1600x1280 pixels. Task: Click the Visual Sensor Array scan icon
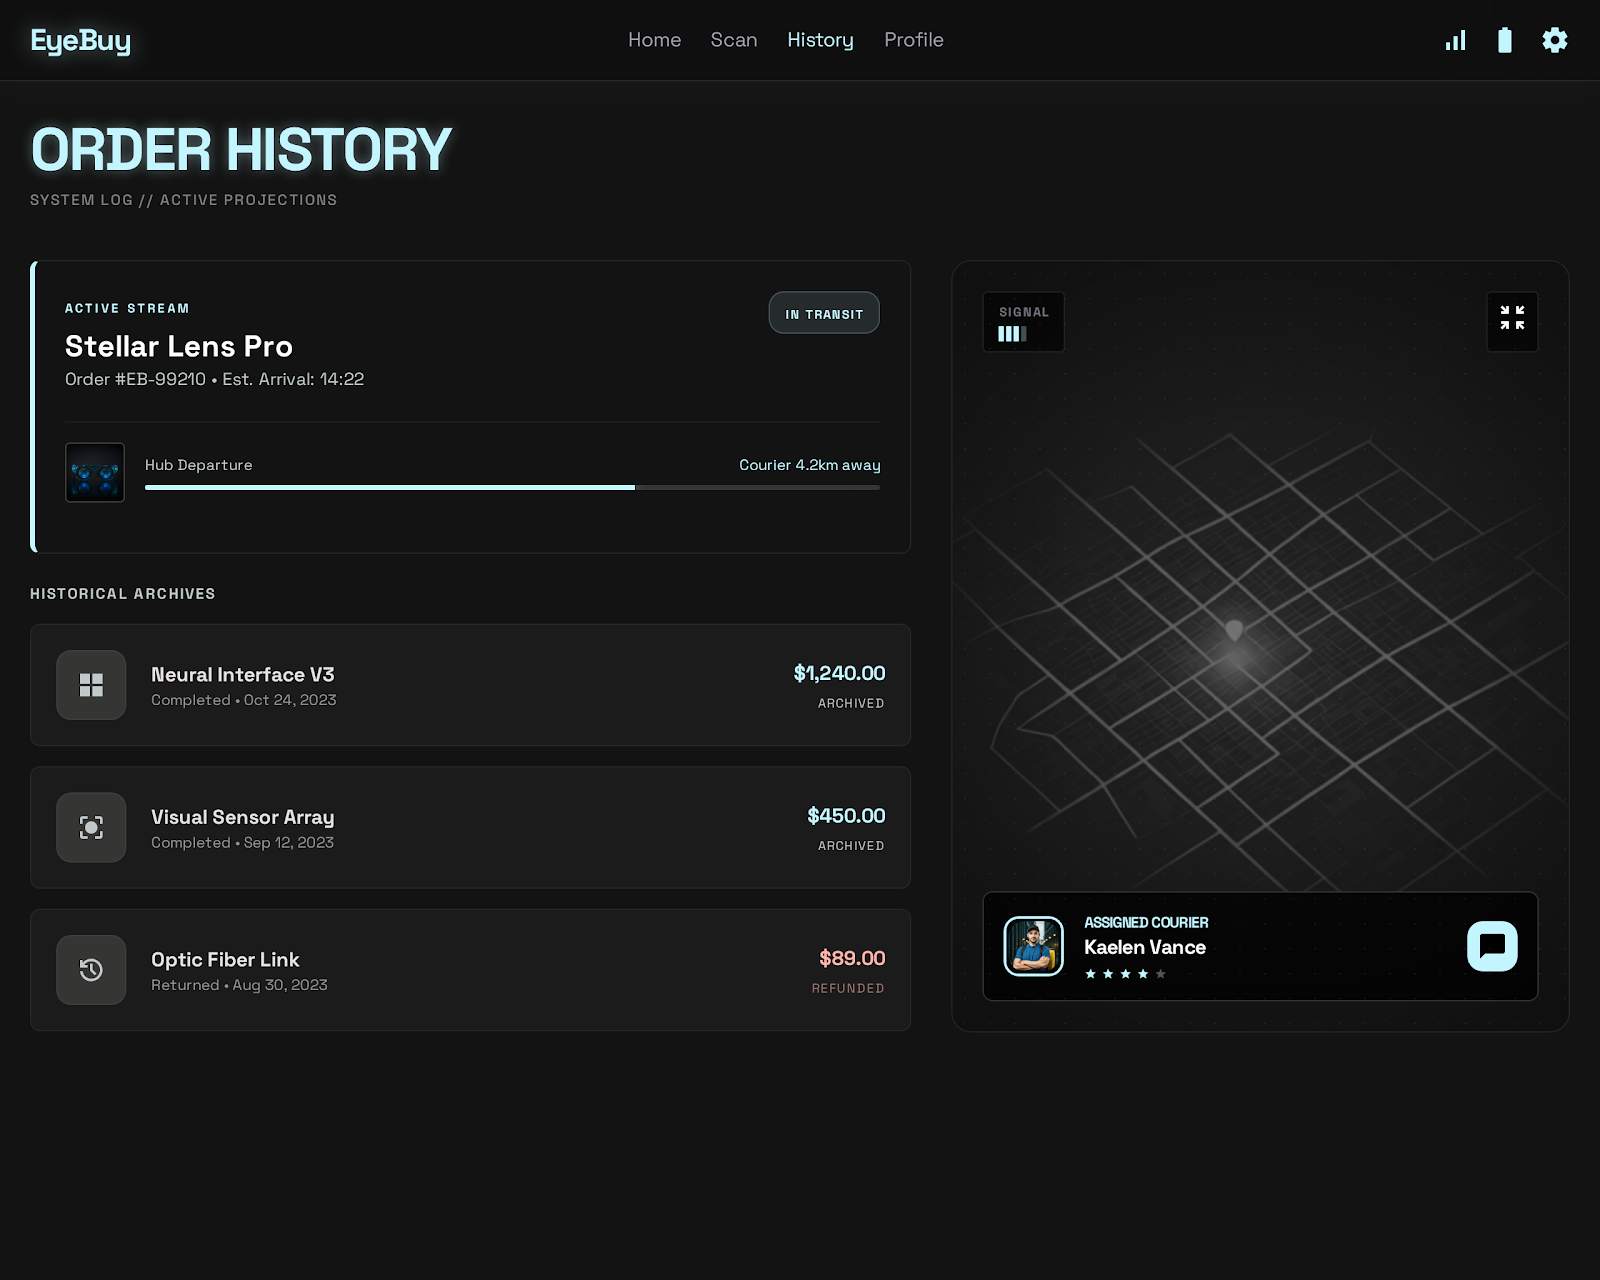[91, 827]
